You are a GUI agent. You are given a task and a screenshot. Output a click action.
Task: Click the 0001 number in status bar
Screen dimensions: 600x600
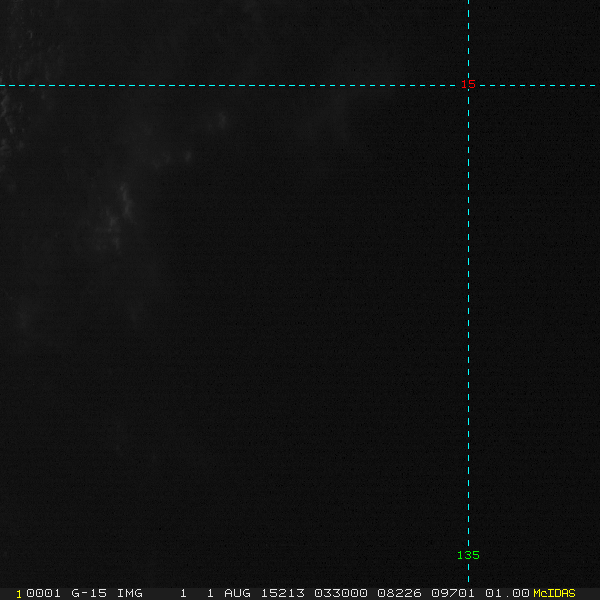[x=43, y=593]
